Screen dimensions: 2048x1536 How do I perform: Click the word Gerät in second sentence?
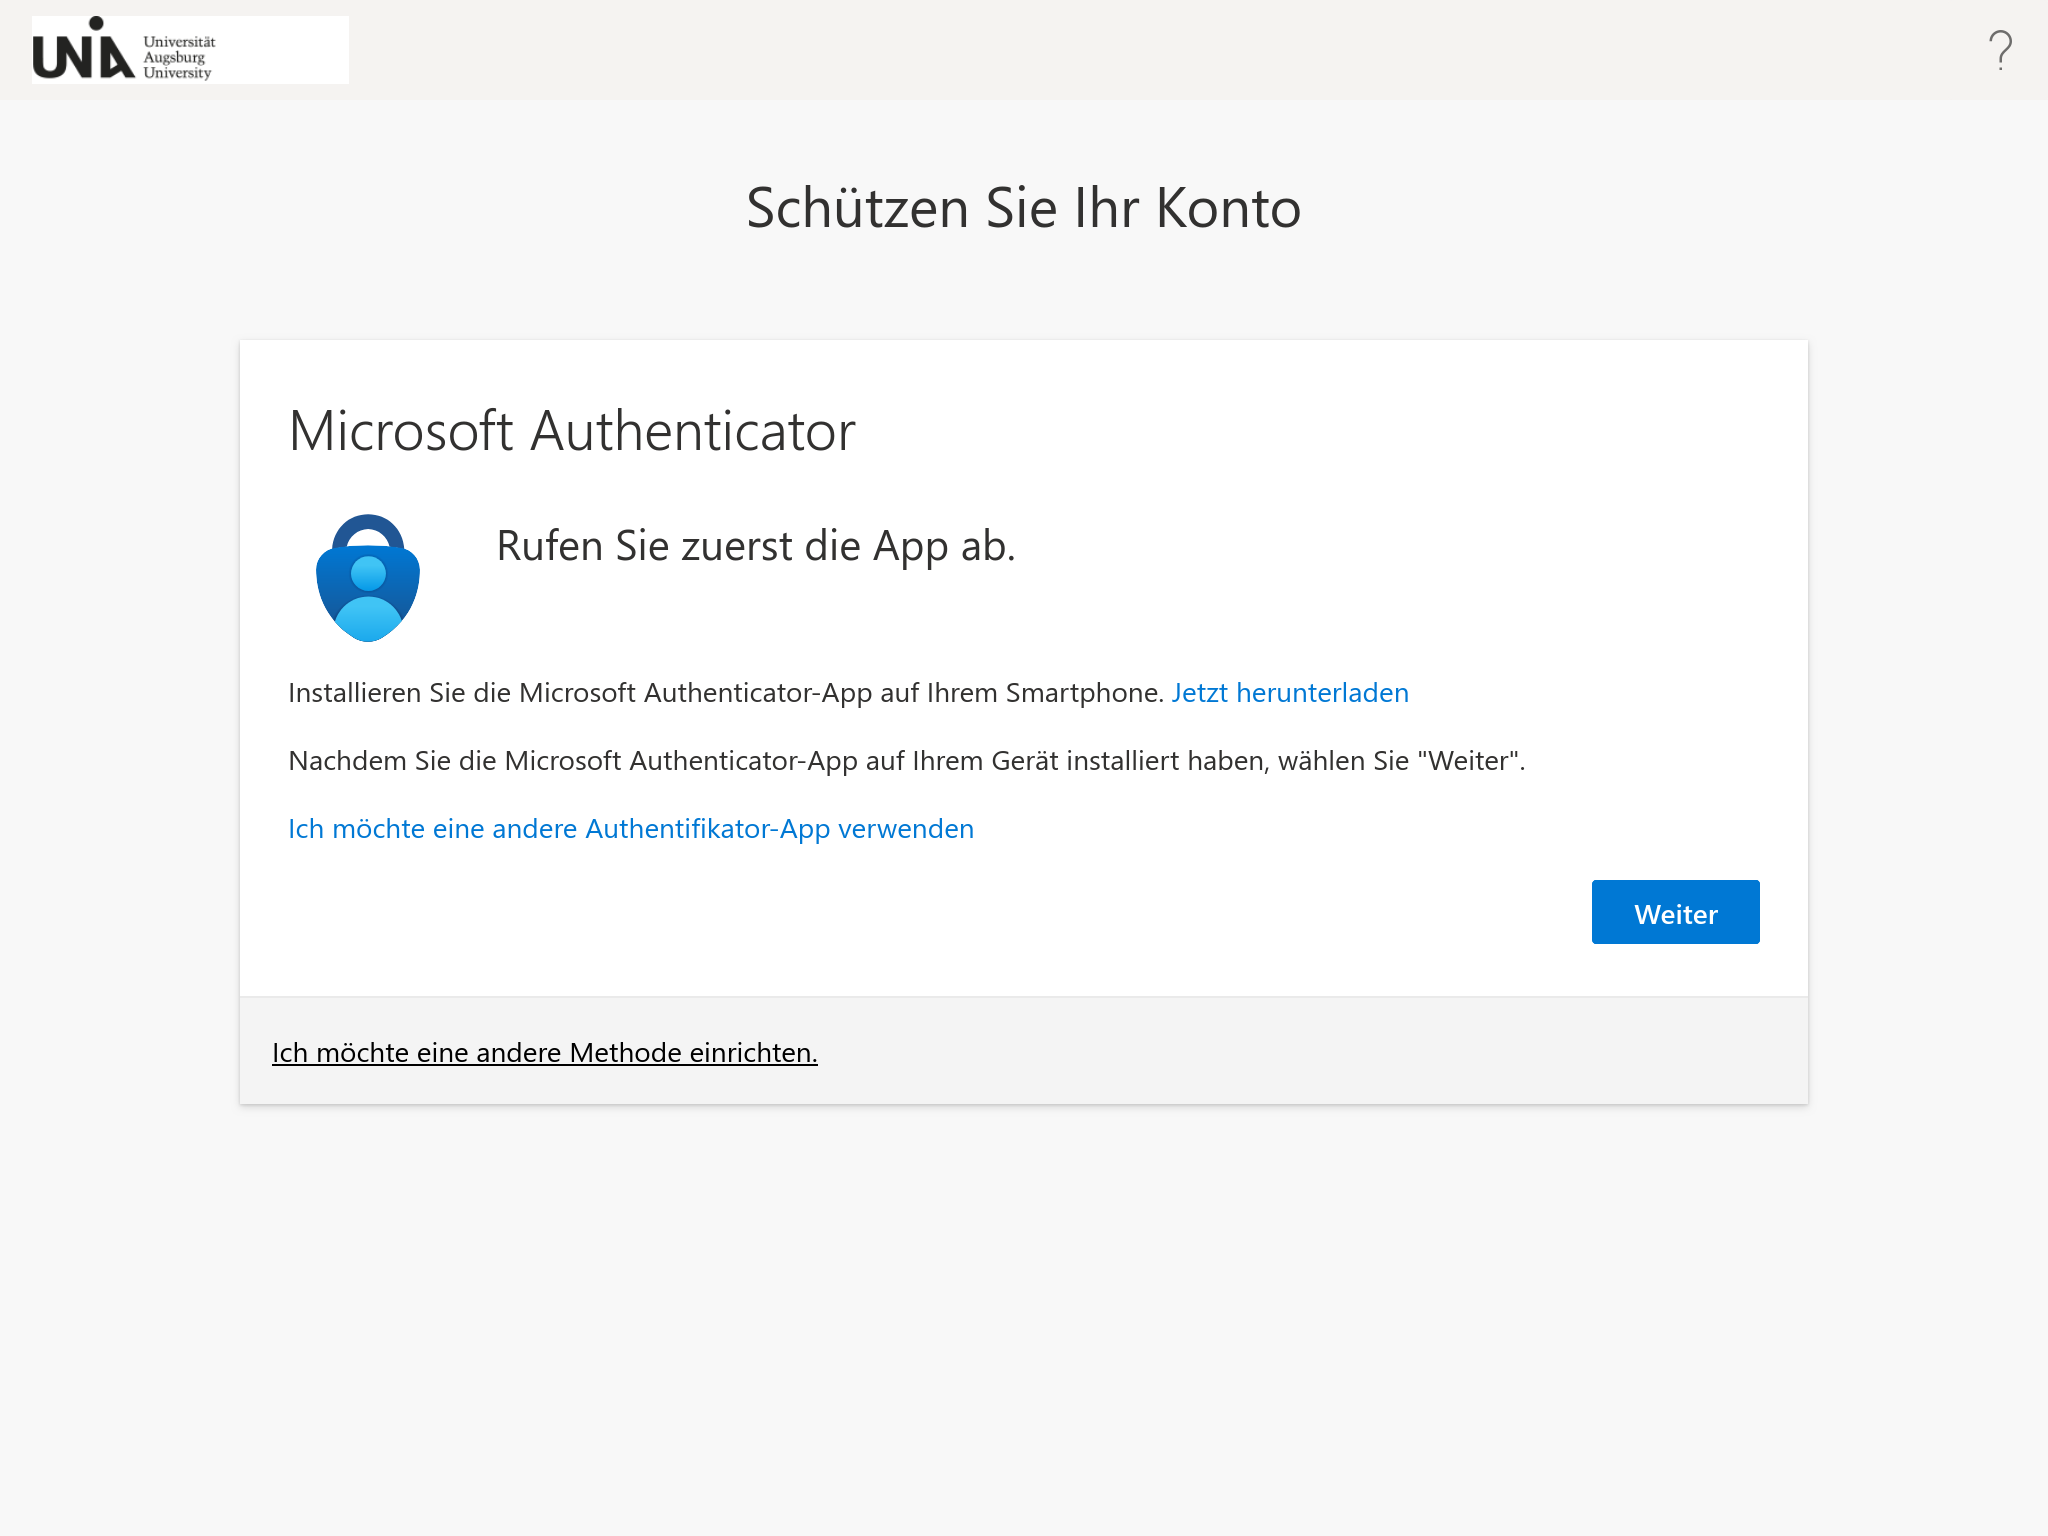point(1024,761)
